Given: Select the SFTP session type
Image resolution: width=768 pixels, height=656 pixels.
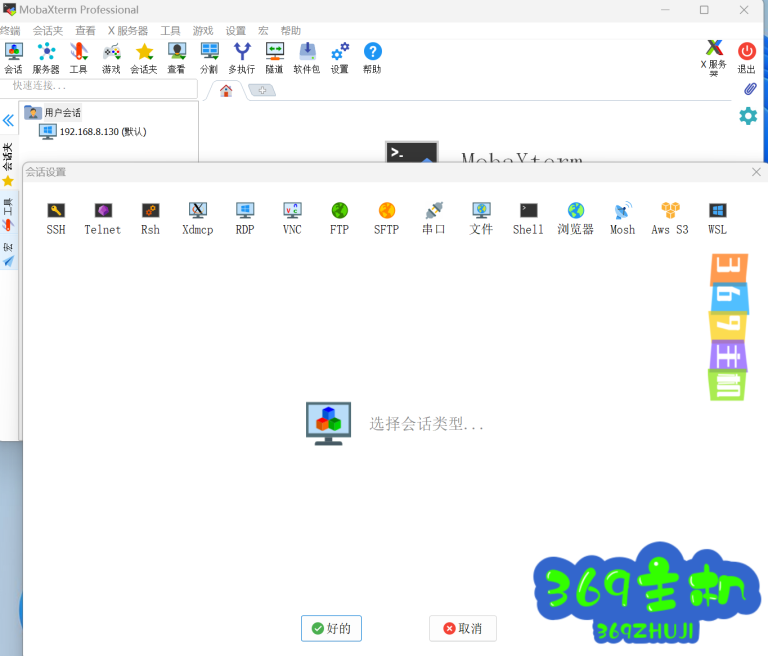Looking at the screenshot, I should [386, 219].
